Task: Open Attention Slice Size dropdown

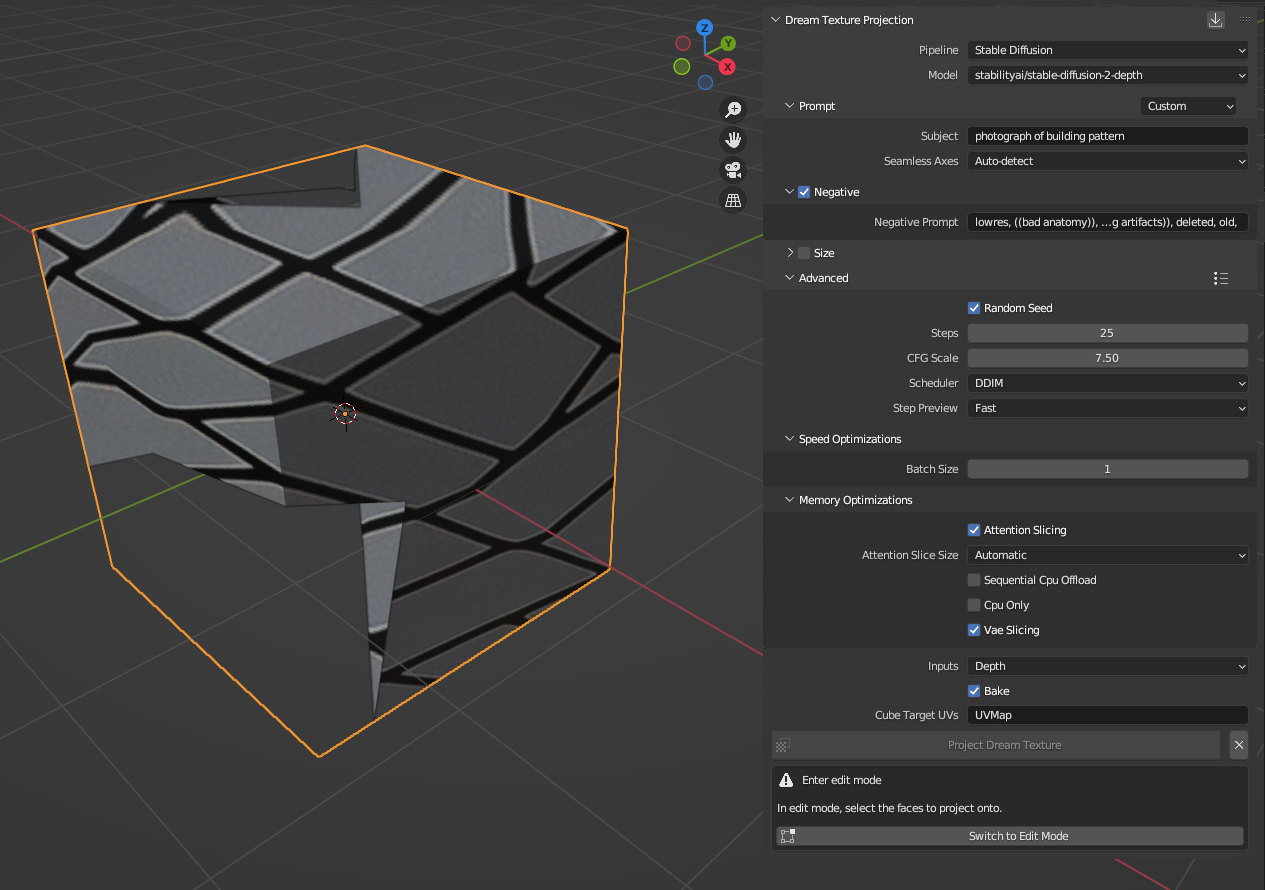Action: [x=1108, y=555]
